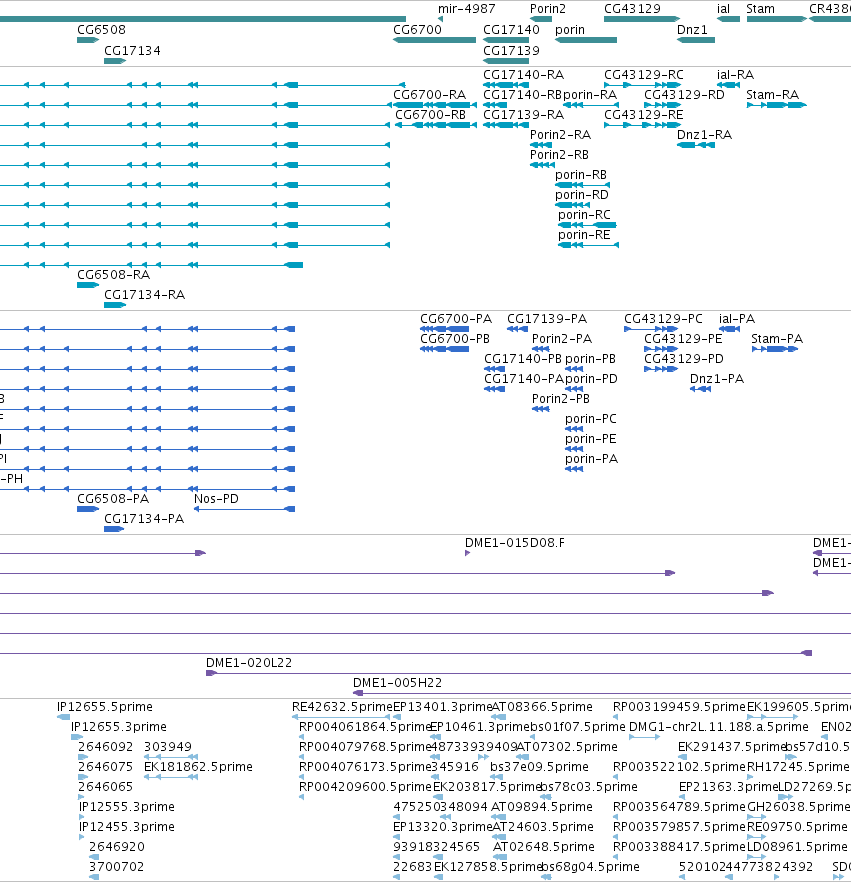Image resolution: width=851 pixels, height=882 pixels.
Task: Open the Dnz1-PA protein feature
Action: tap(700, 389)
